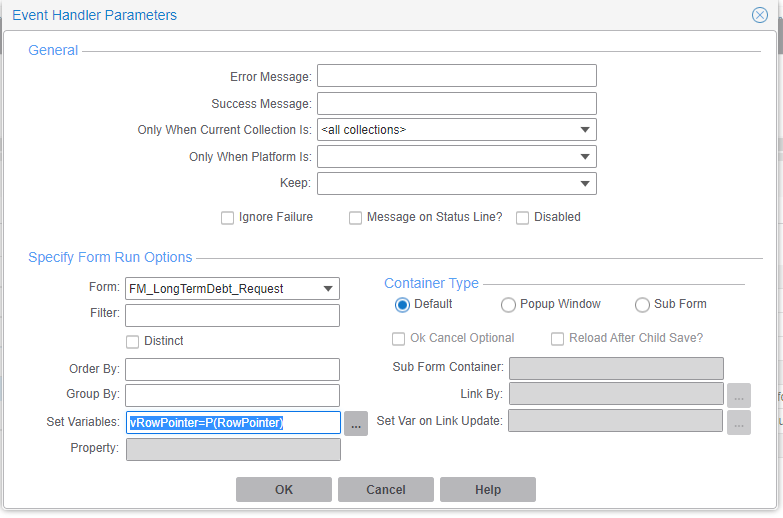
Task: Open Help for this dialog
Action: coord(488,490)
